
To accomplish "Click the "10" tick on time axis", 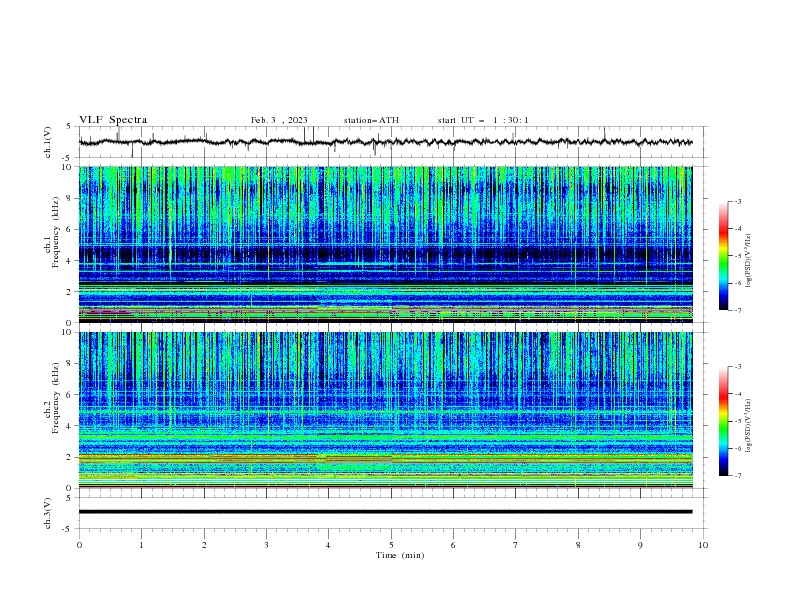I will [x=703, y=545].
